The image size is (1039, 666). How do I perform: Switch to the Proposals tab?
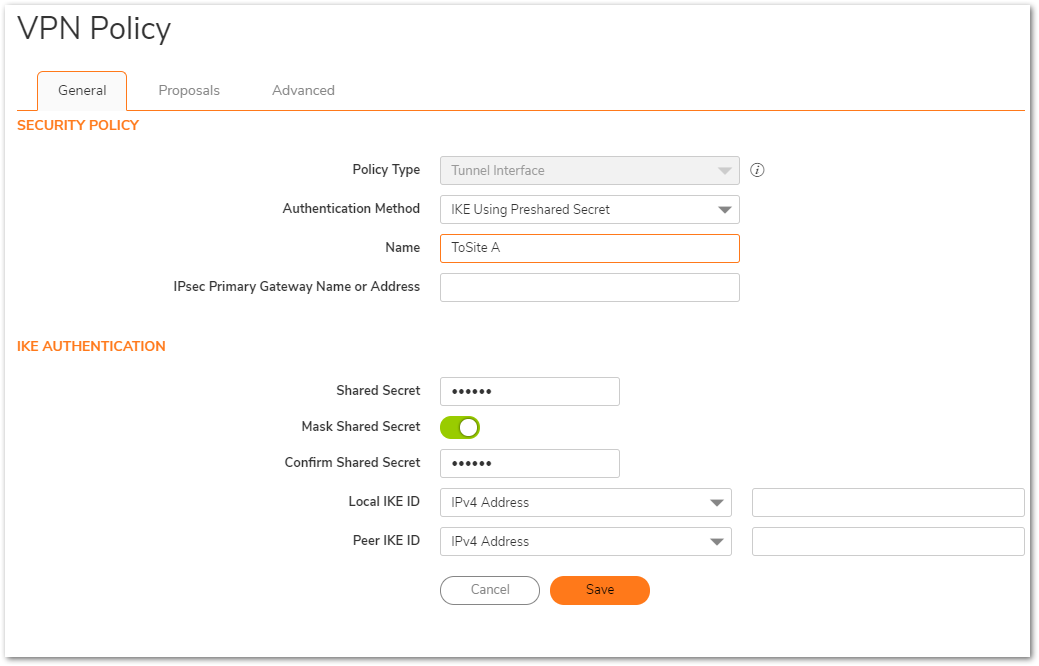tap(189, 91)
